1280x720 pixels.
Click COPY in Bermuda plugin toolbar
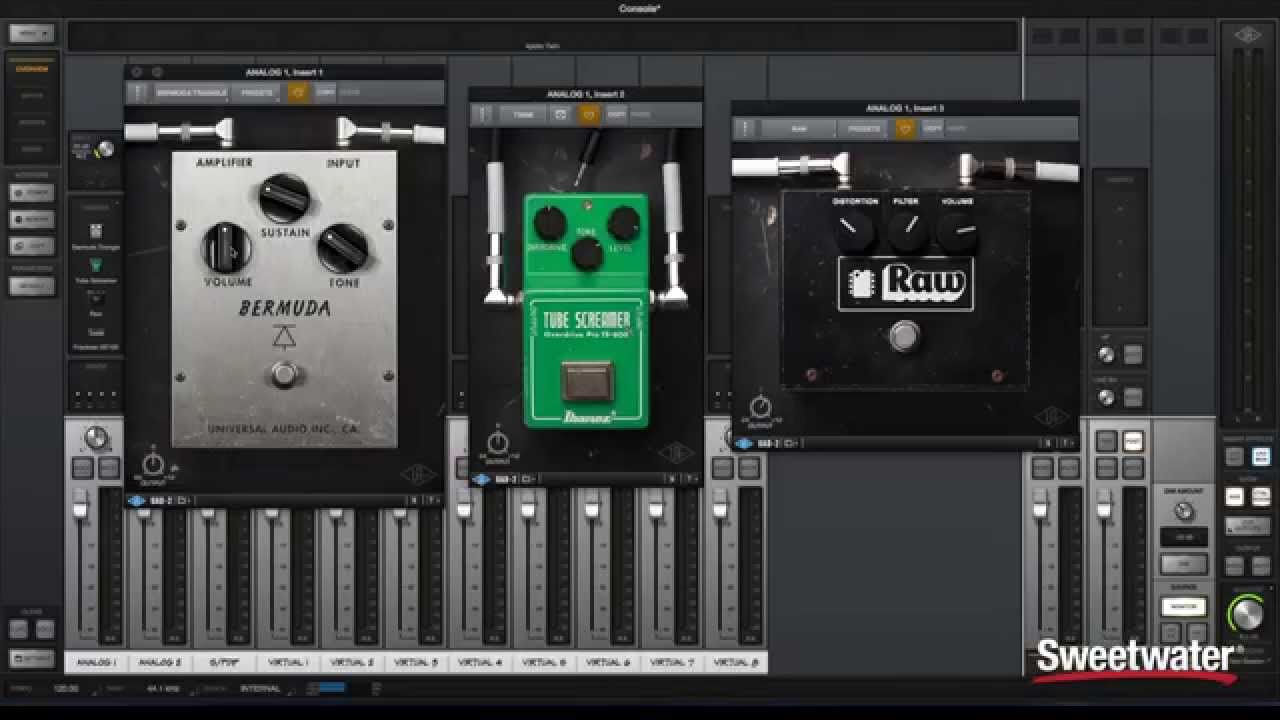click(325, 92)
